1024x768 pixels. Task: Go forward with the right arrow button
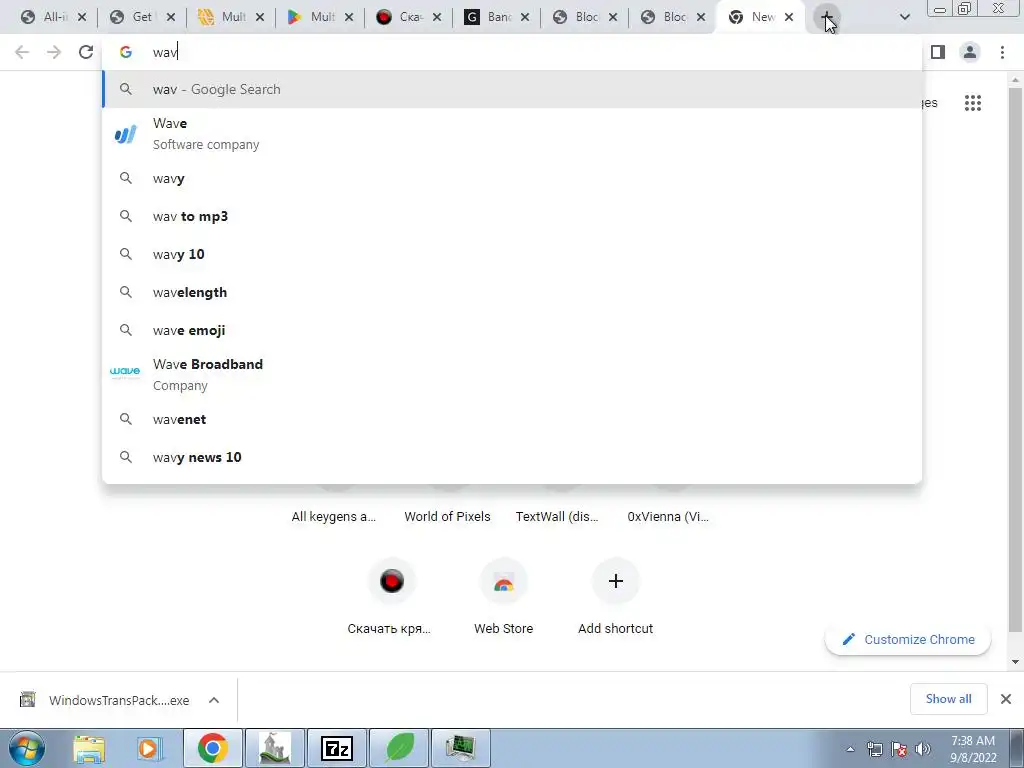(54, 52)
